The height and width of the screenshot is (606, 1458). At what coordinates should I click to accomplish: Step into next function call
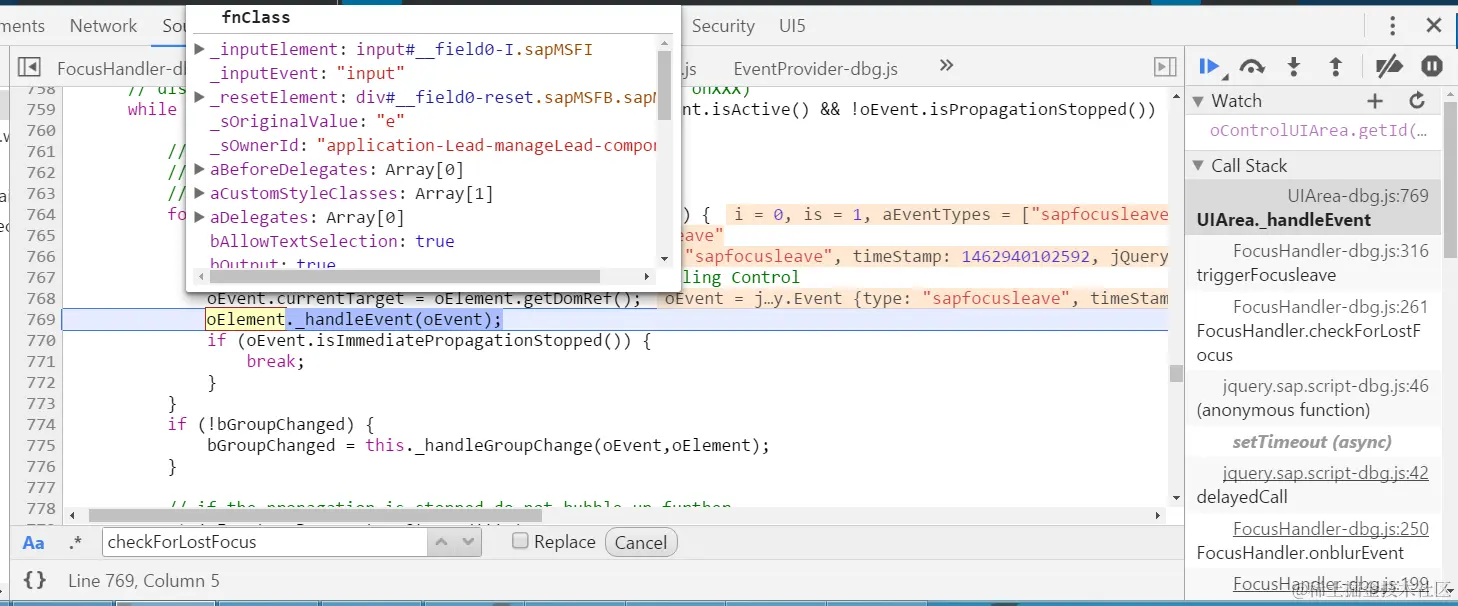pos(1293,67)
